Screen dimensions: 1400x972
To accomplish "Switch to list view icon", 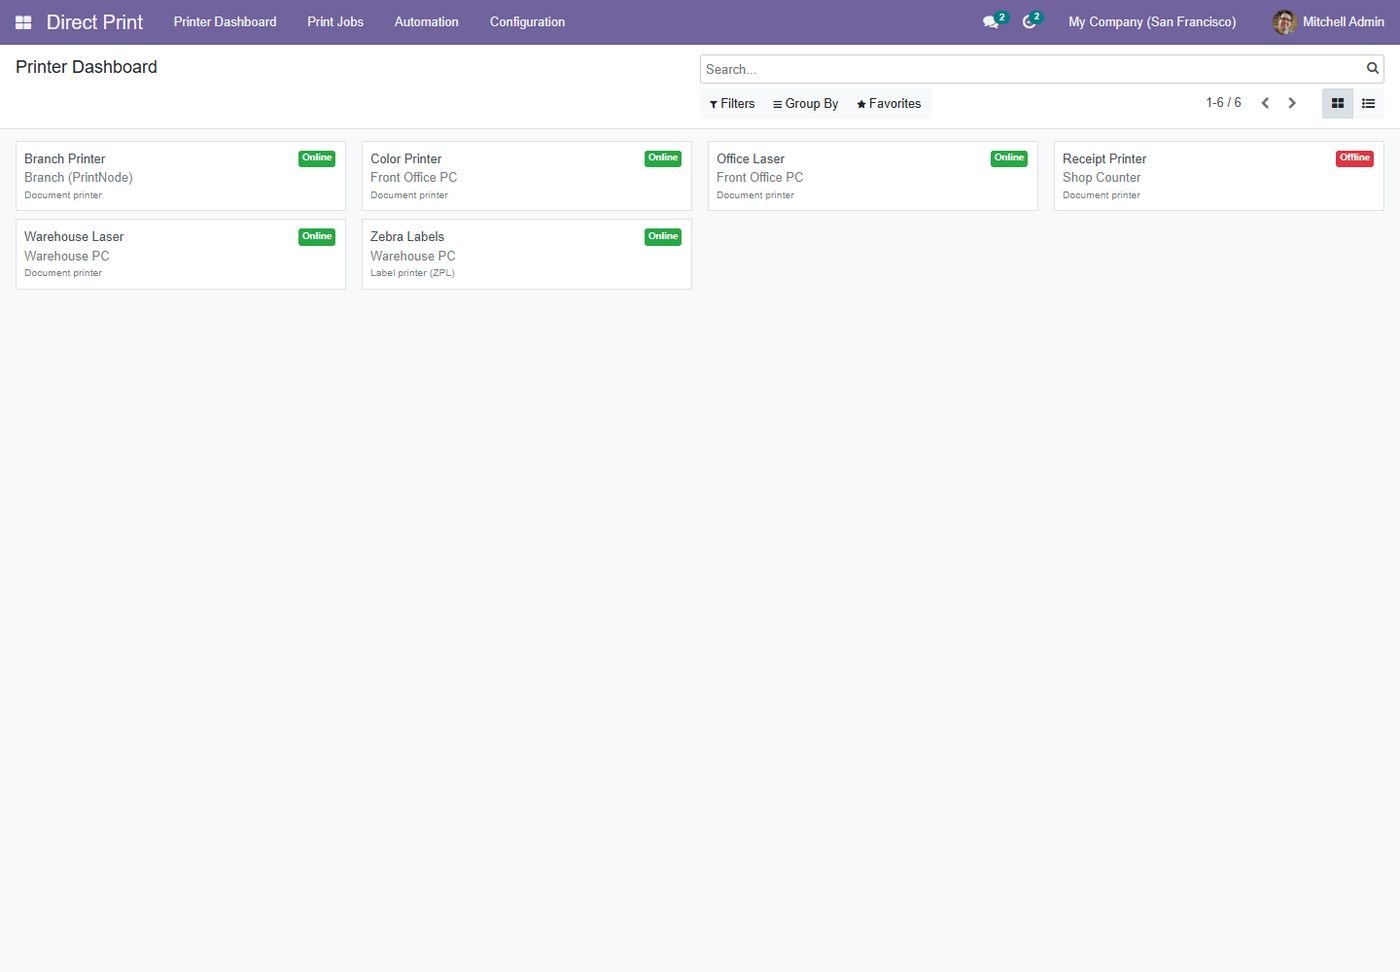I will coord(1368,103).
